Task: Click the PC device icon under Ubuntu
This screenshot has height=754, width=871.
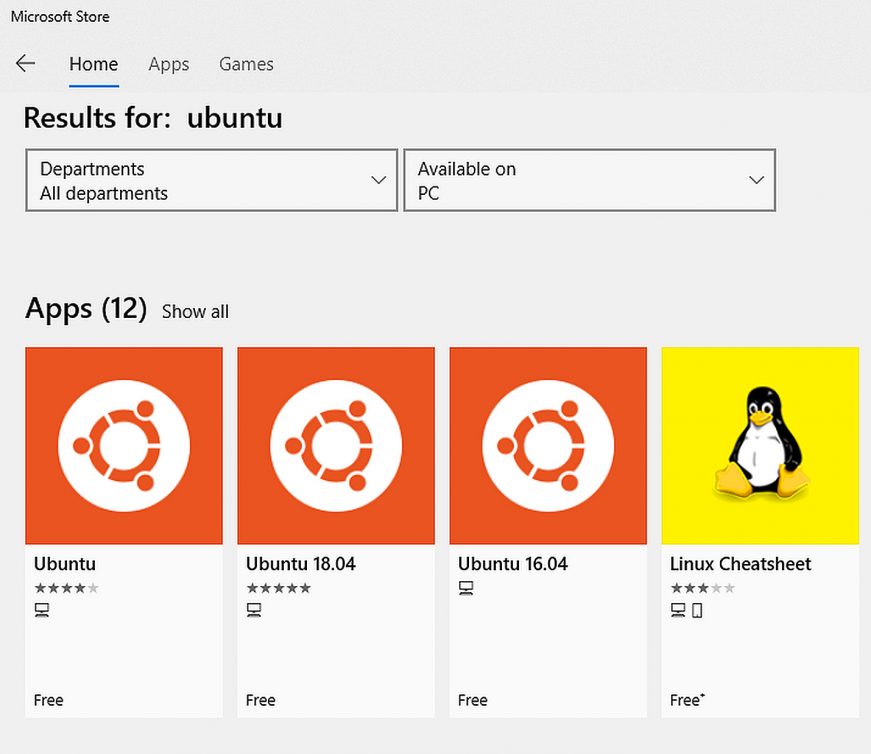Action: [42, 610]
